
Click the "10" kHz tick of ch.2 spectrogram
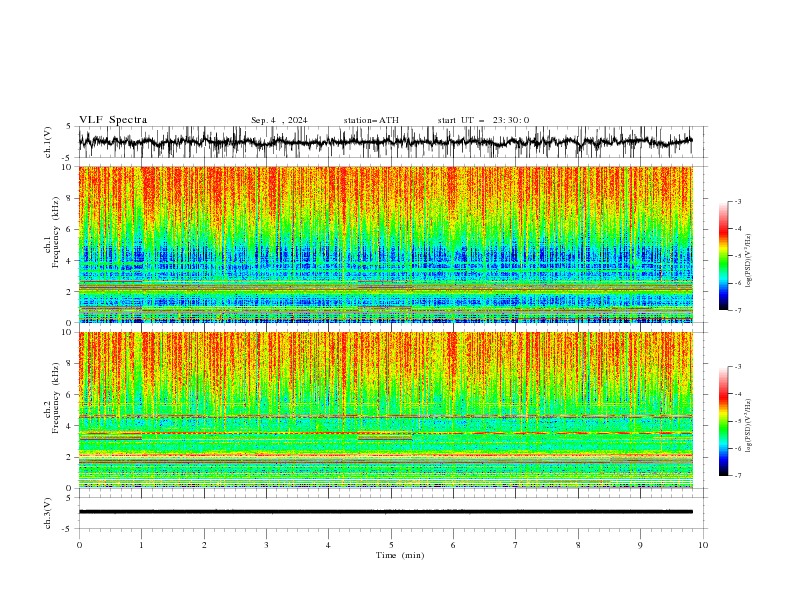pyautogui.click(x=69, y=332)
